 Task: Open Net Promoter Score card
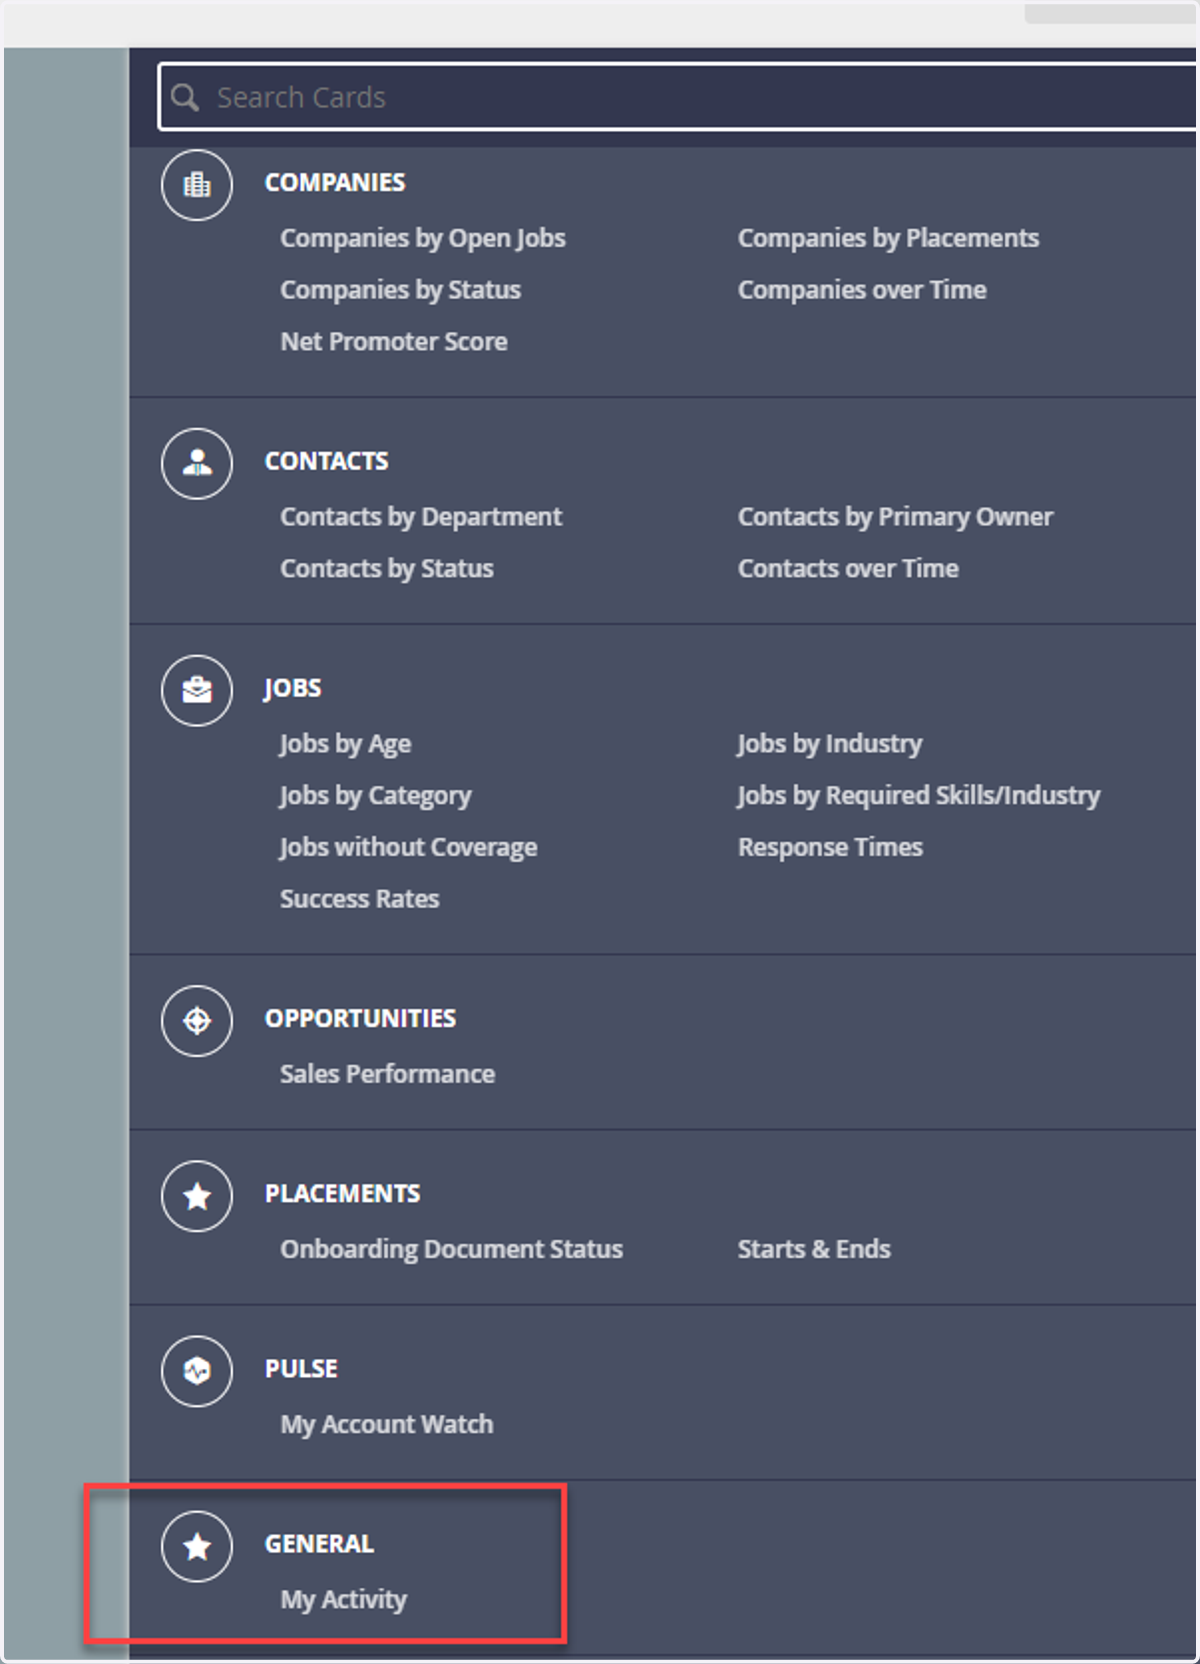[x=394, y=342]
